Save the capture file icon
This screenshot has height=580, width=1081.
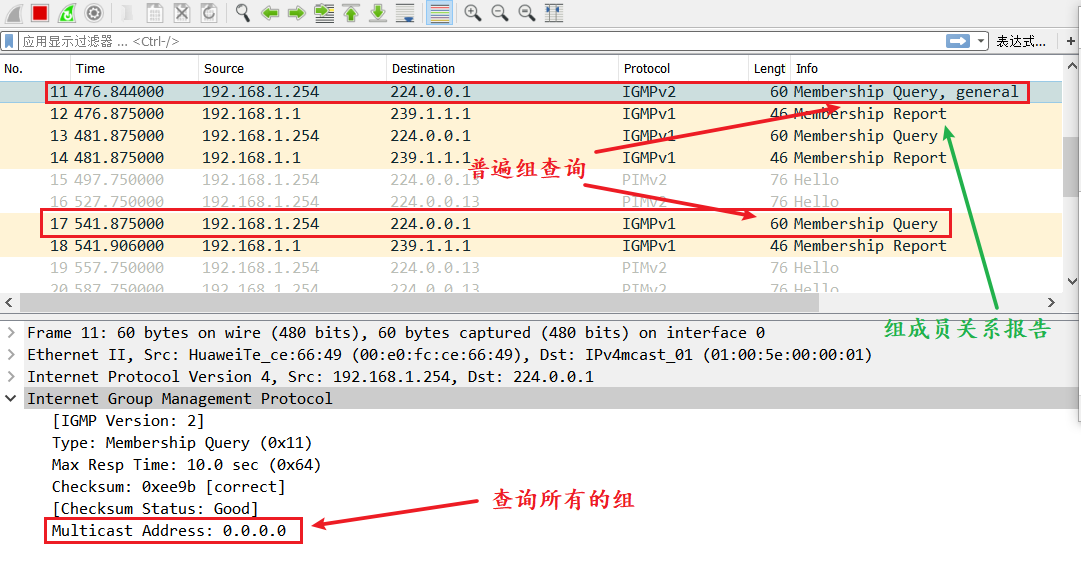[x=155, y=12]
